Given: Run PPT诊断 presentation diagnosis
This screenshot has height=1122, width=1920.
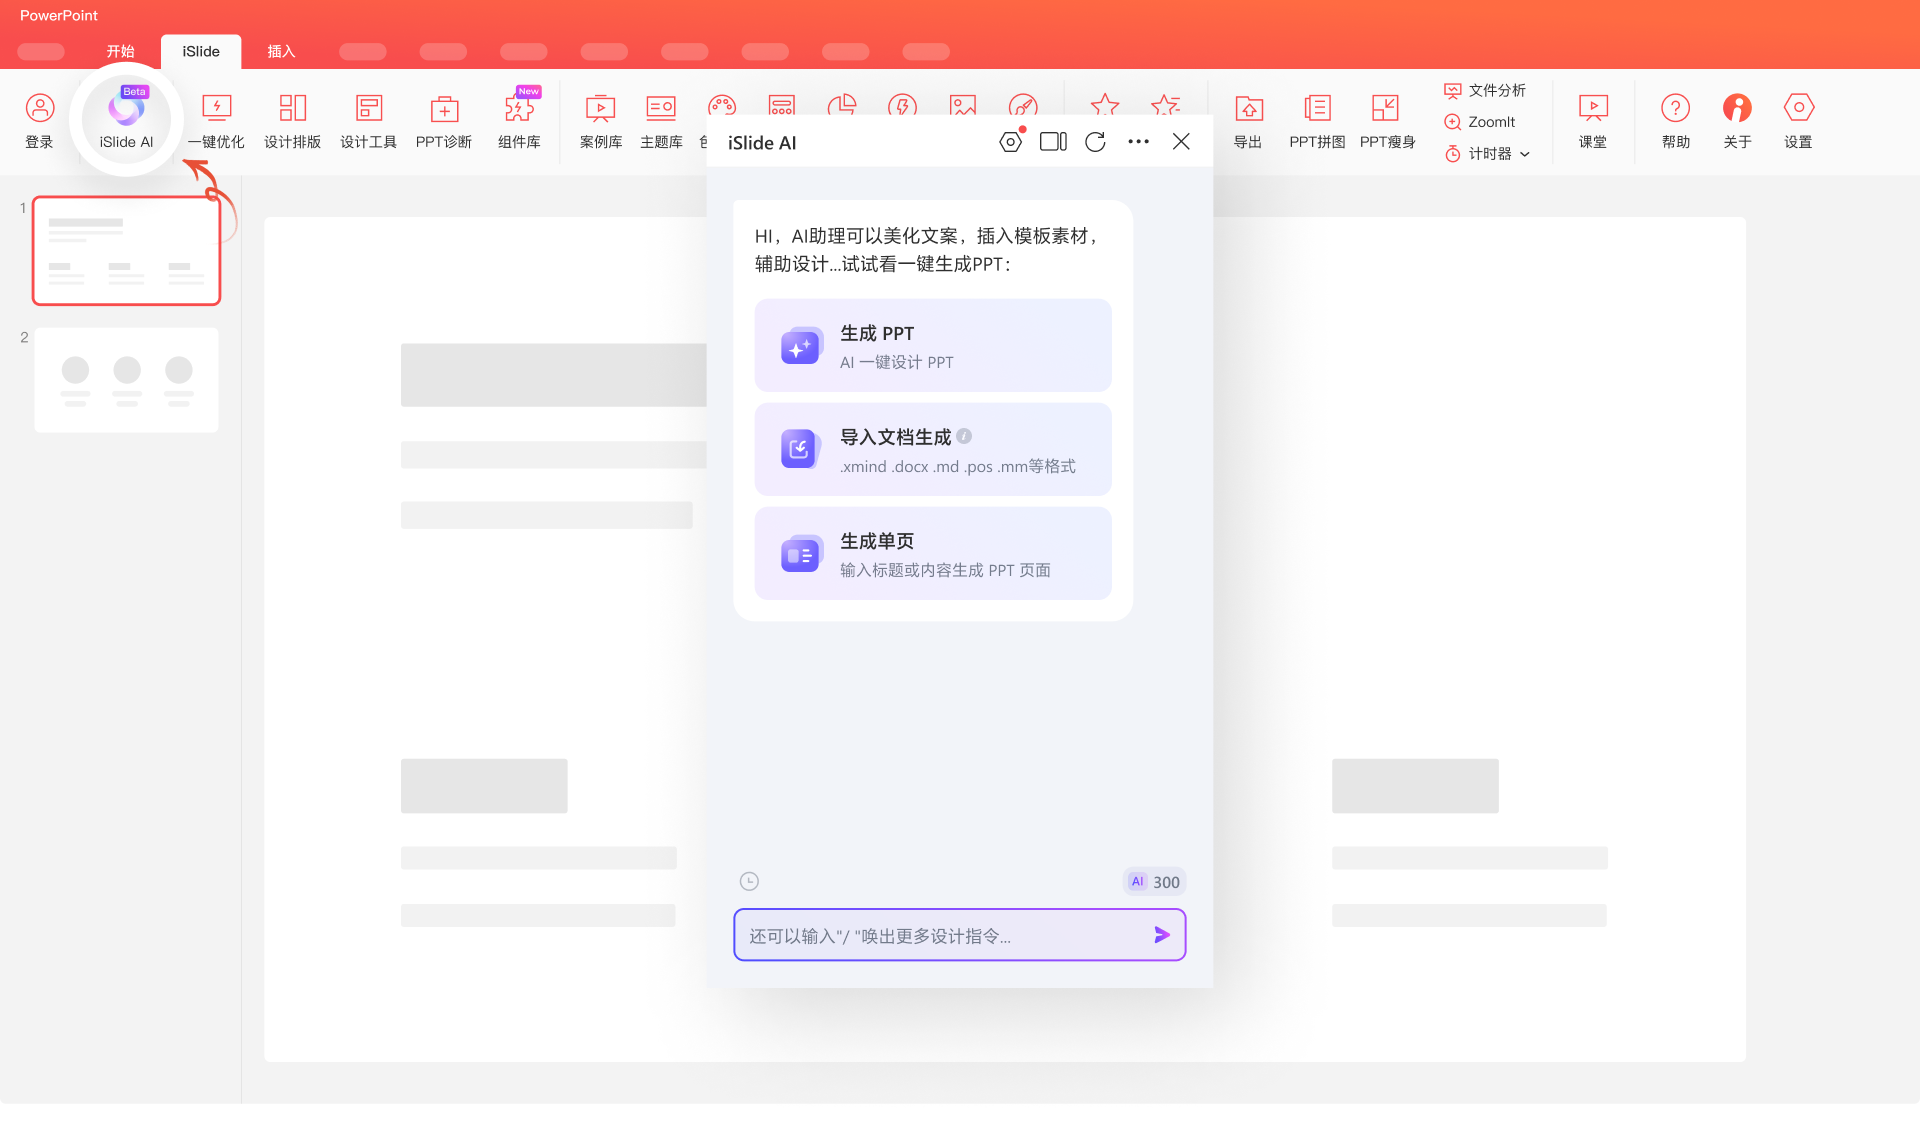Looking at the screenshot, I should click(x=443, y=120).
